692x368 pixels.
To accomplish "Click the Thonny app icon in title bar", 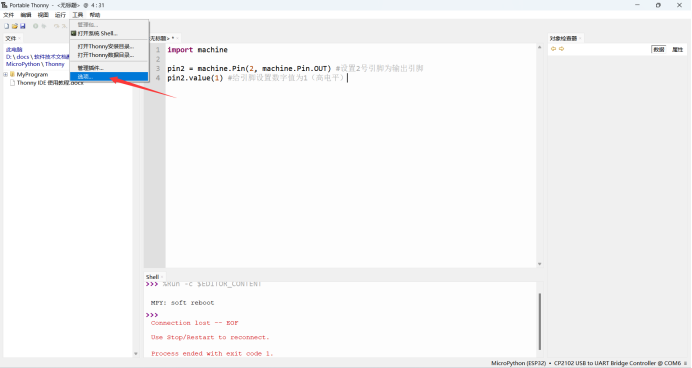I will click(x=4, y=5).
